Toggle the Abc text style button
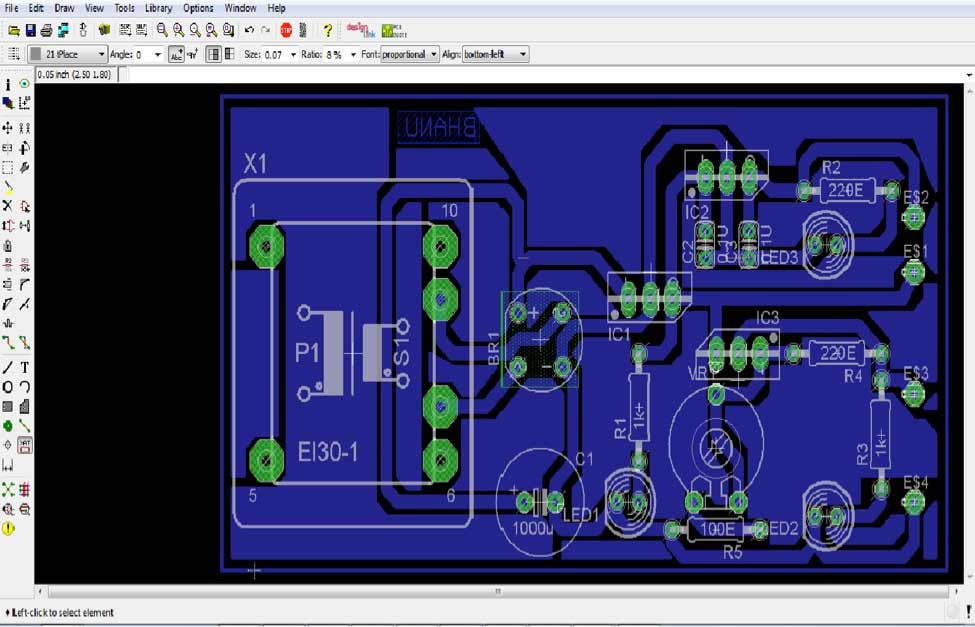The image size is (975, 627). [x=176, y=54]
